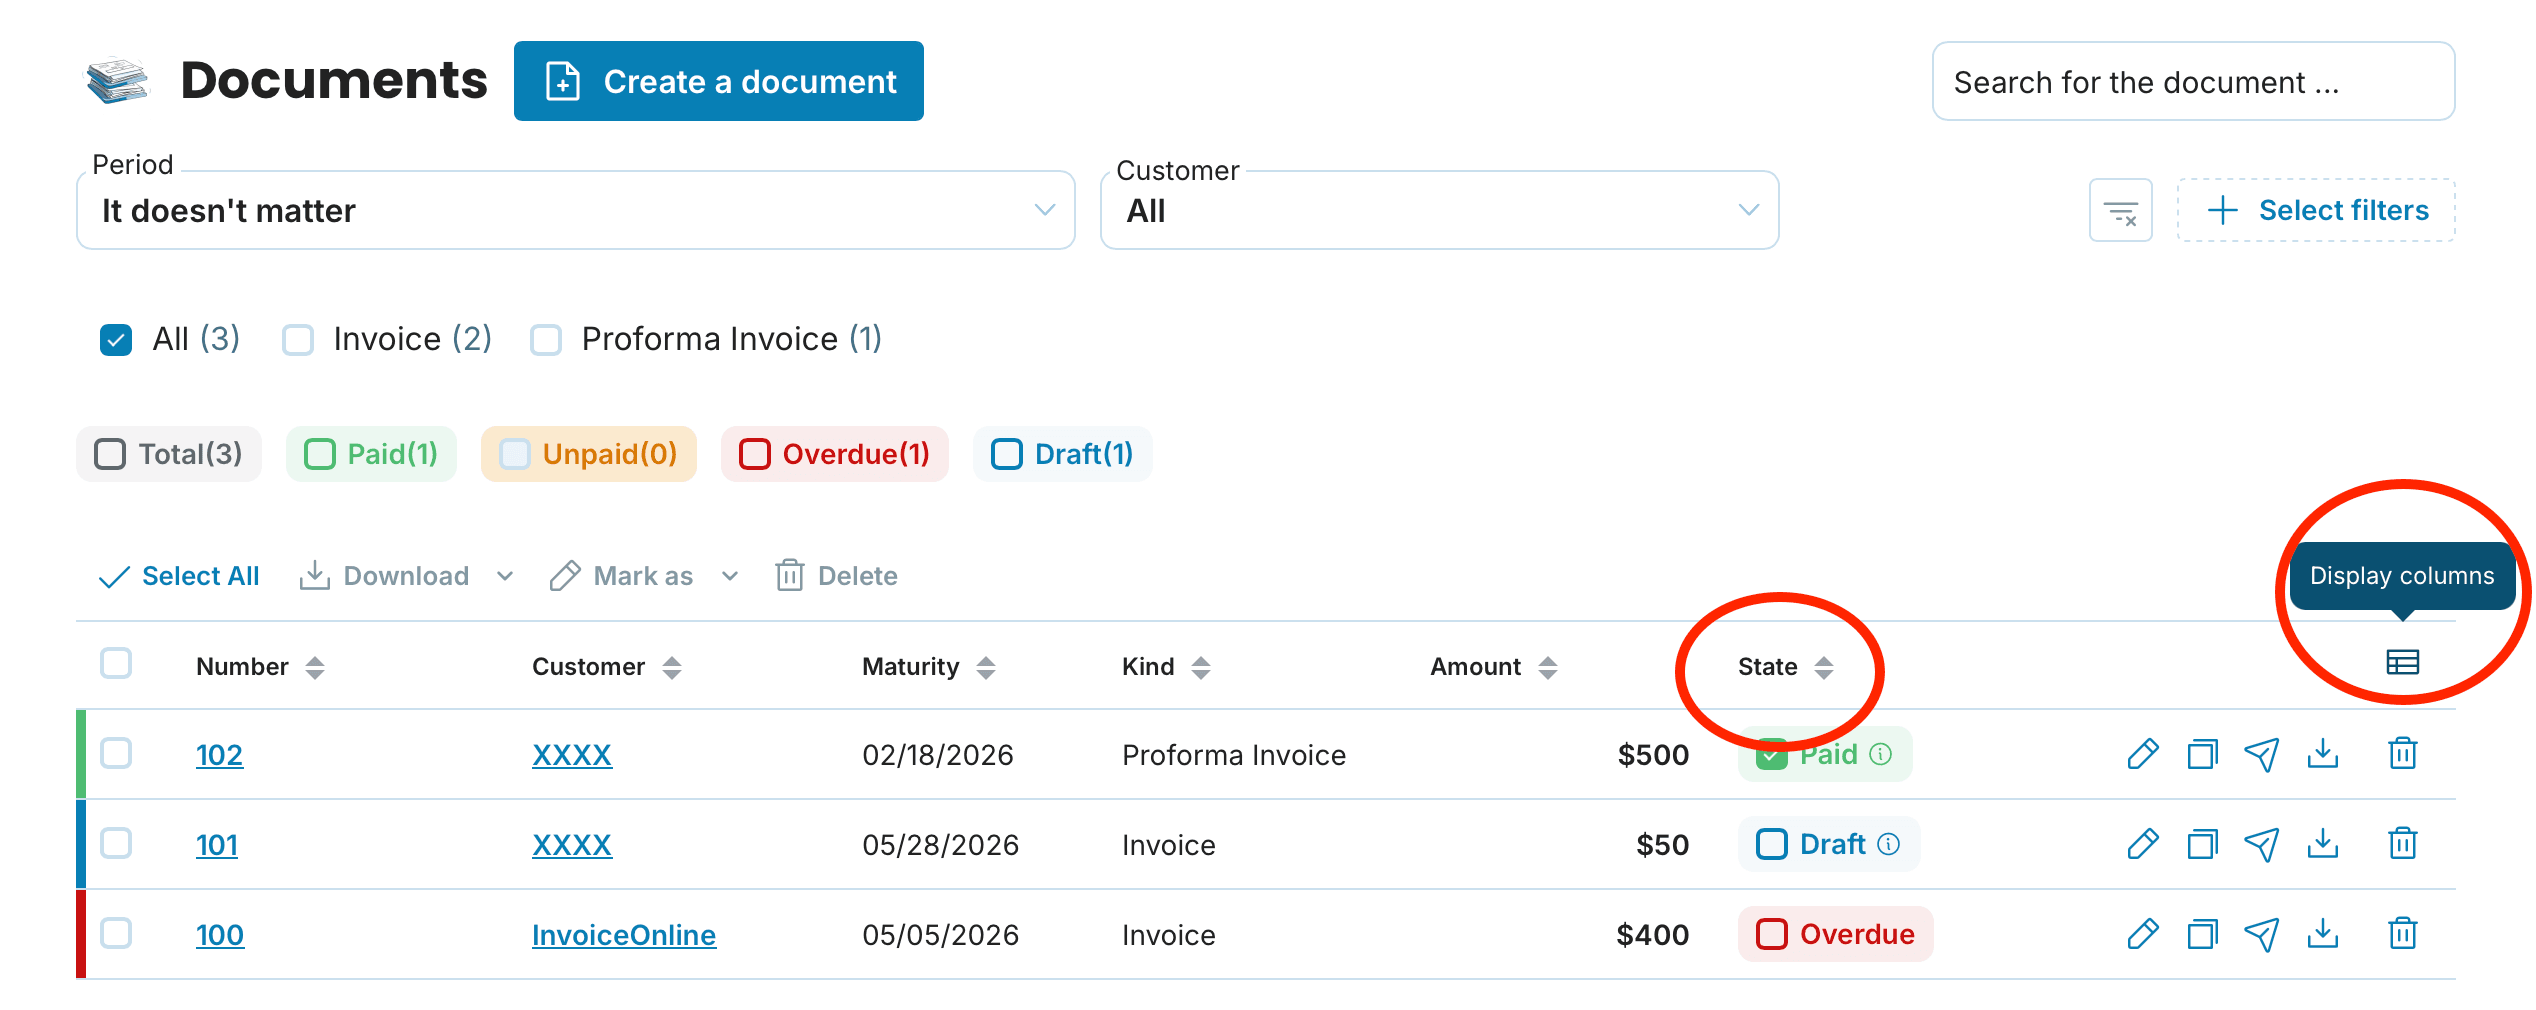Filter by Paid(1) status chip

click(371, 454)
